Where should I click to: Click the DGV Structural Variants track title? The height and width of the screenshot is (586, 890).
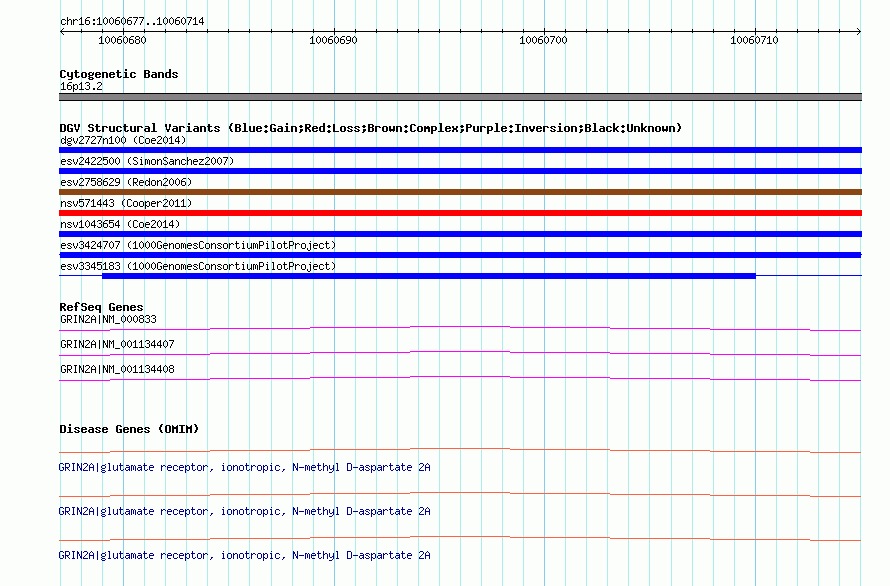coord(370,128)
